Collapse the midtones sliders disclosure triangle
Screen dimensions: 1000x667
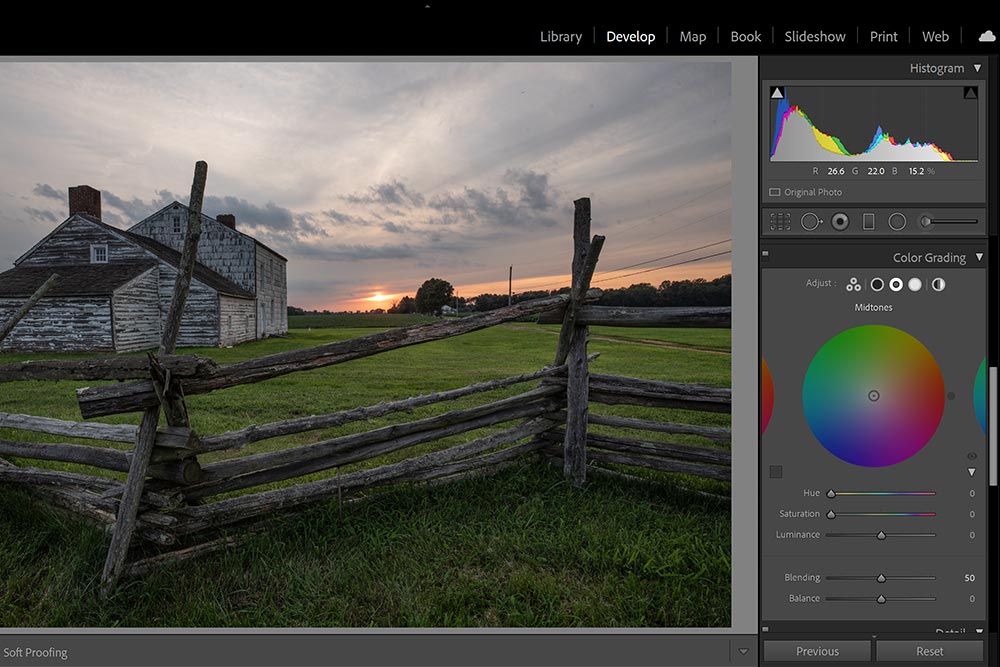(x=971, y=473)
